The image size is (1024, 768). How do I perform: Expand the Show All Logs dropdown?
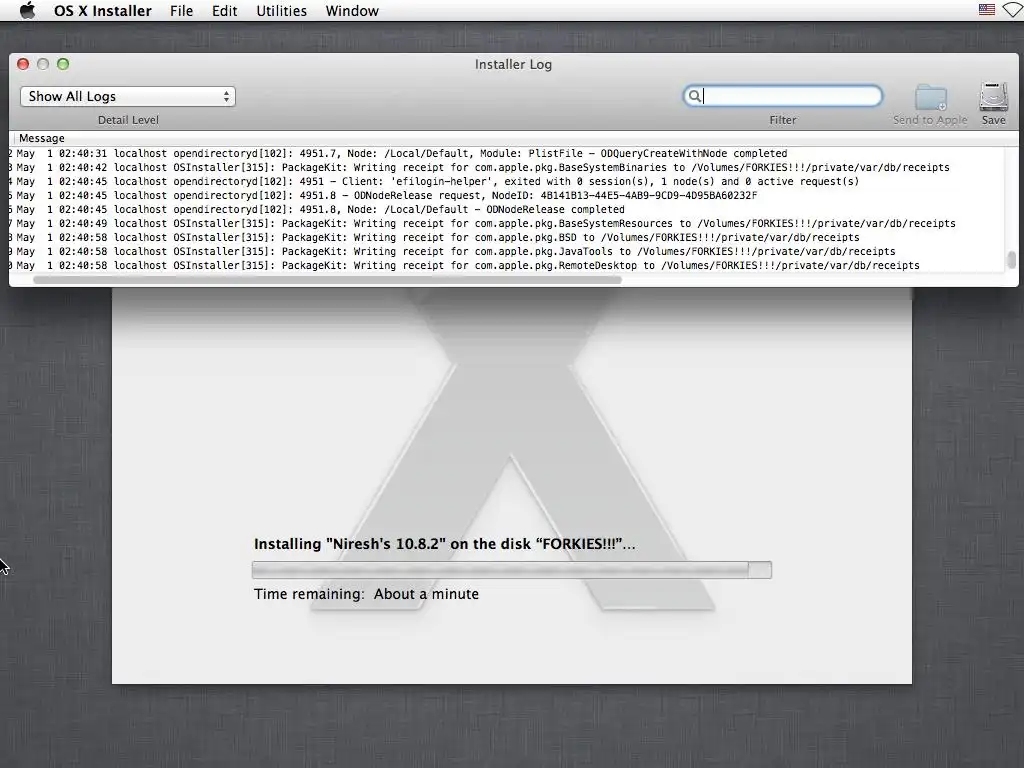(x=128, y=97)
